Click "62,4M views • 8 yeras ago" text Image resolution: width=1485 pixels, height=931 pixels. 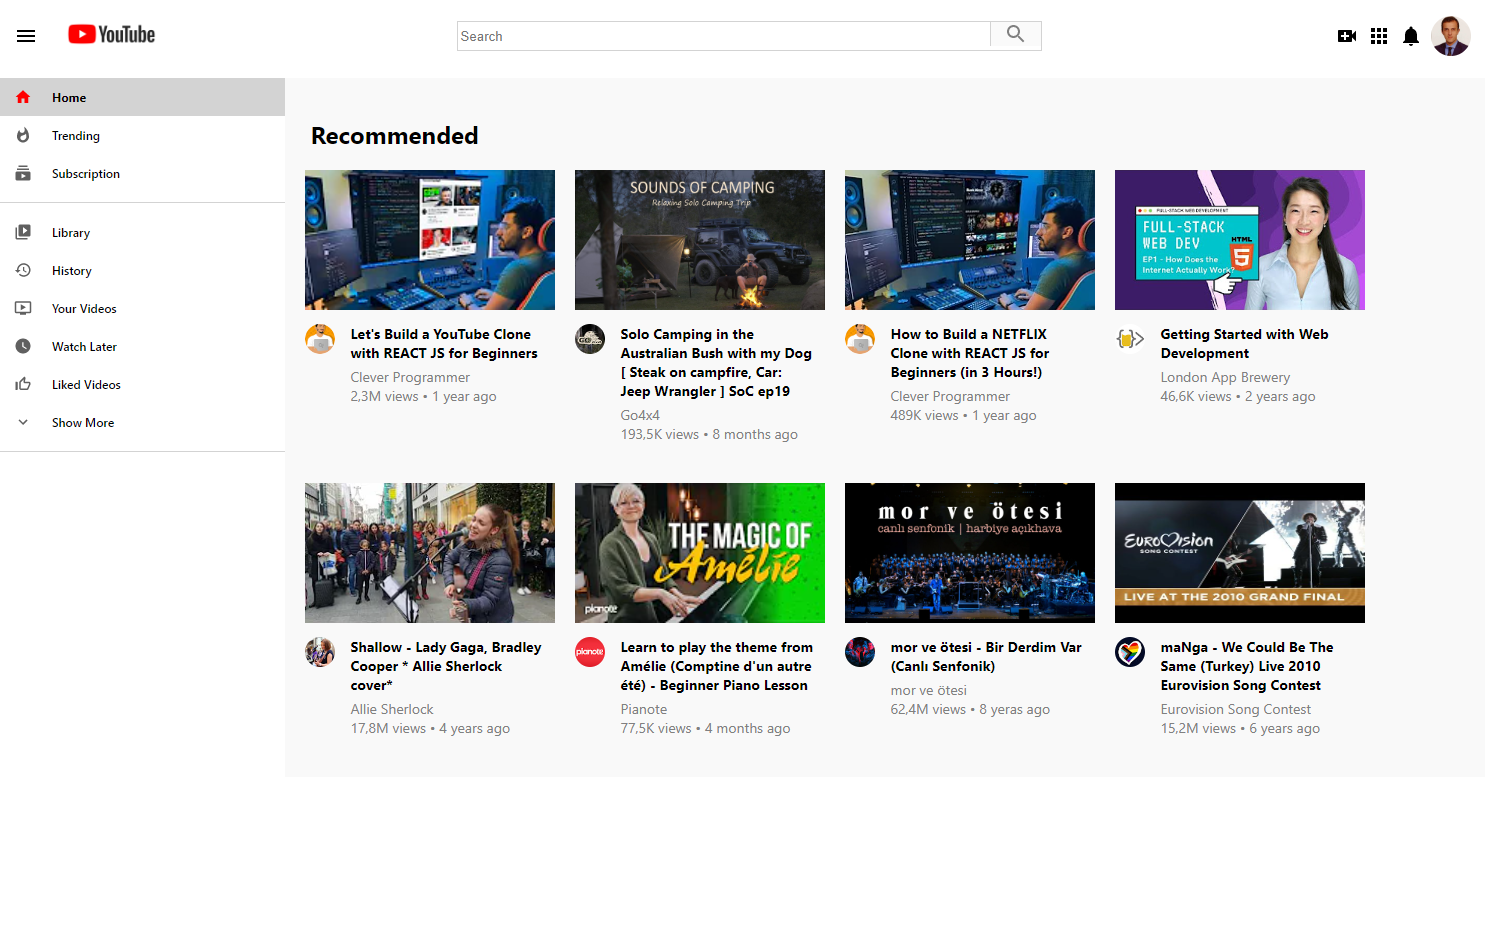point(970,709)
